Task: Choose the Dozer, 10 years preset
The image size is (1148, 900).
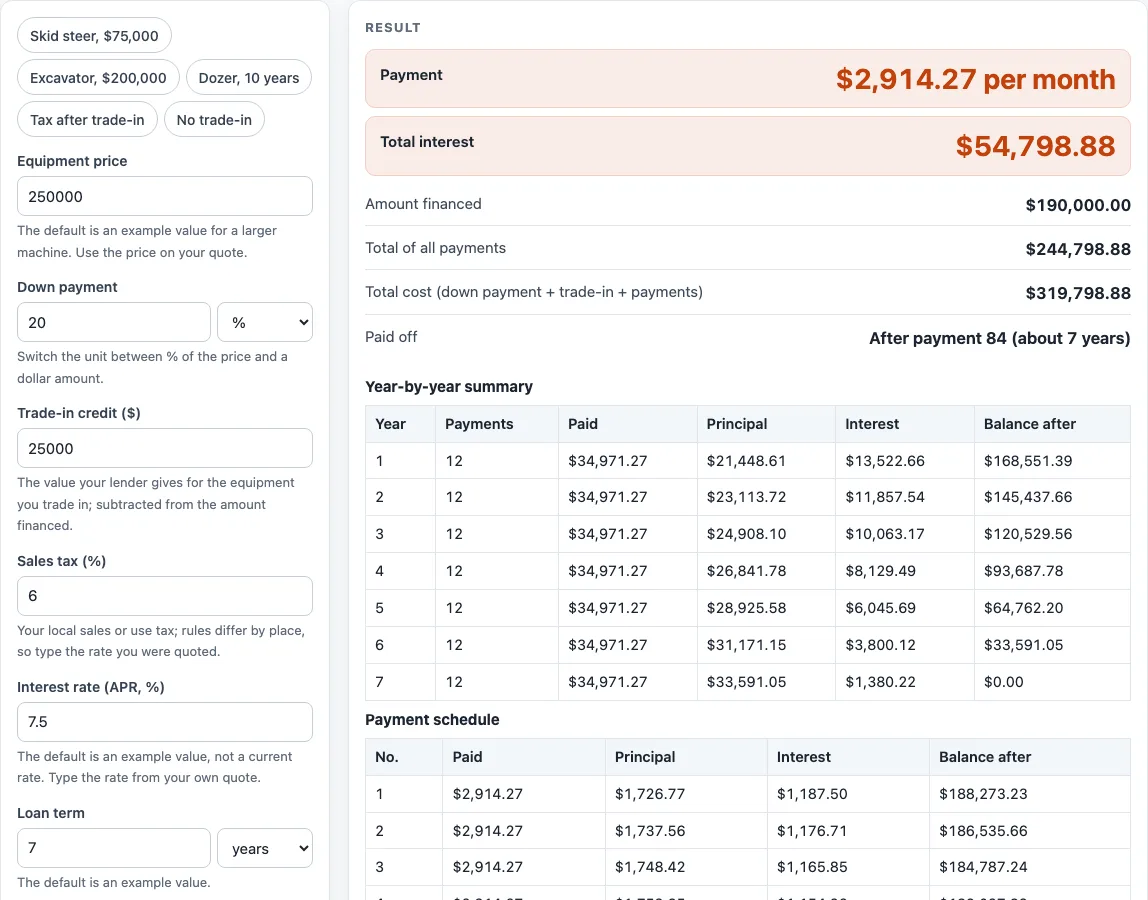Action: [x=249, y=78]
